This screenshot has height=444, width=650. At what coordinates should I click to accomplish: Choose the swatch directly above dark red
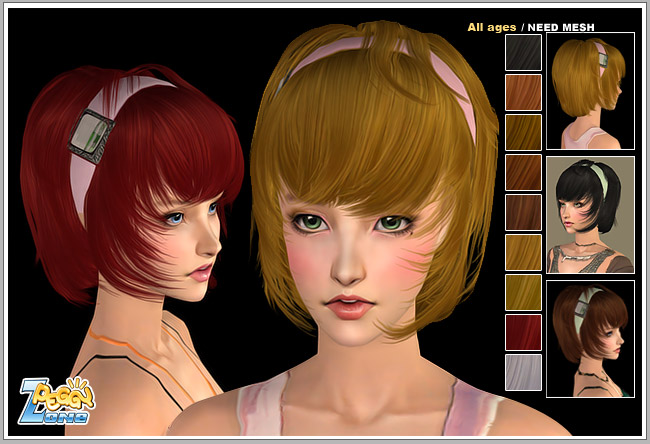tap(523, 292)
